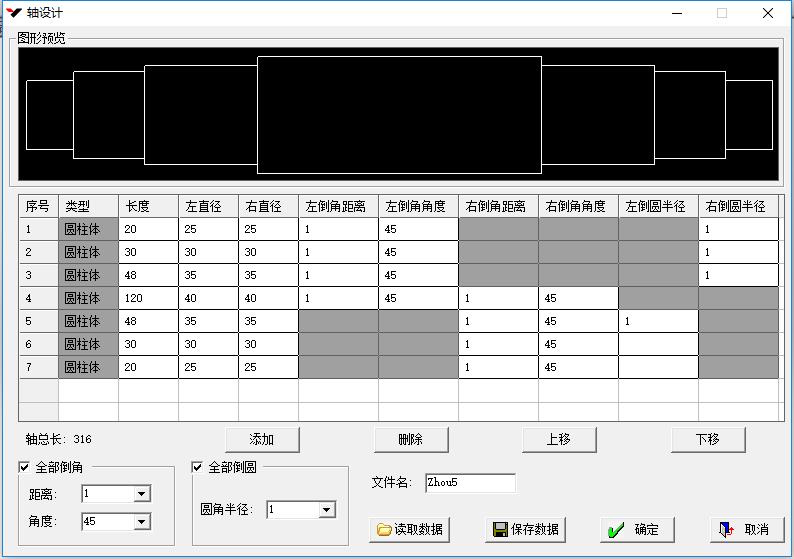Open the 角度 dropdown list
The height and width of the screenshot is (559, 794).
141,522
